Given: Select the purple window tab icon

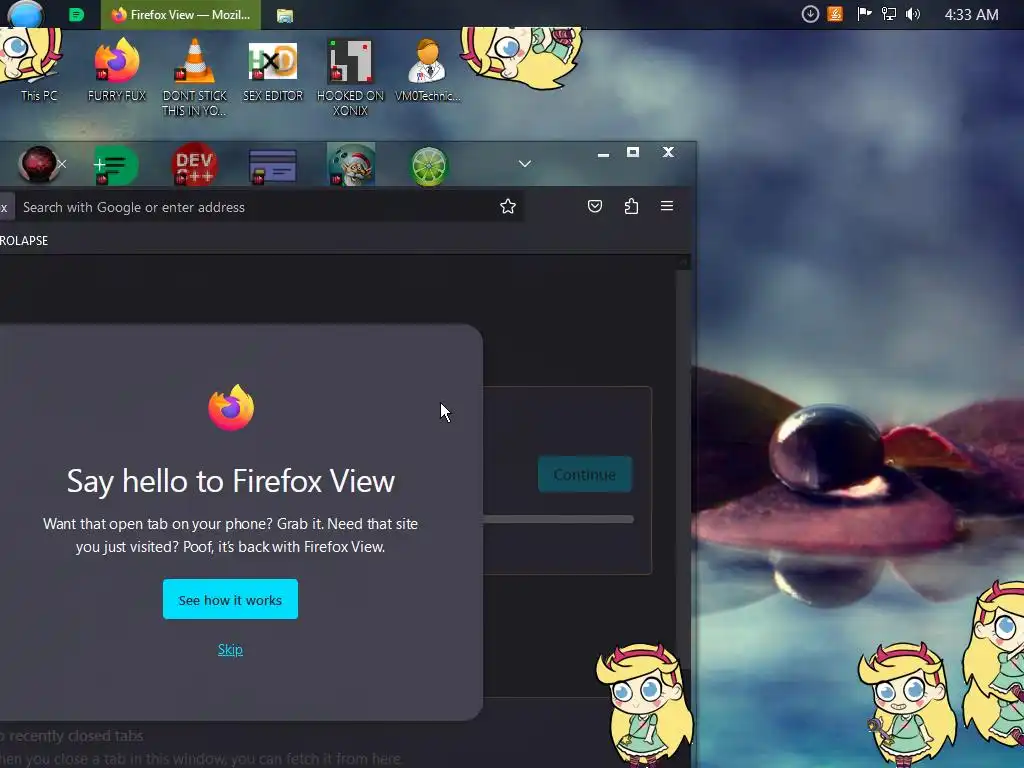Looking at the screenshot, I should [x=272, y=166].
